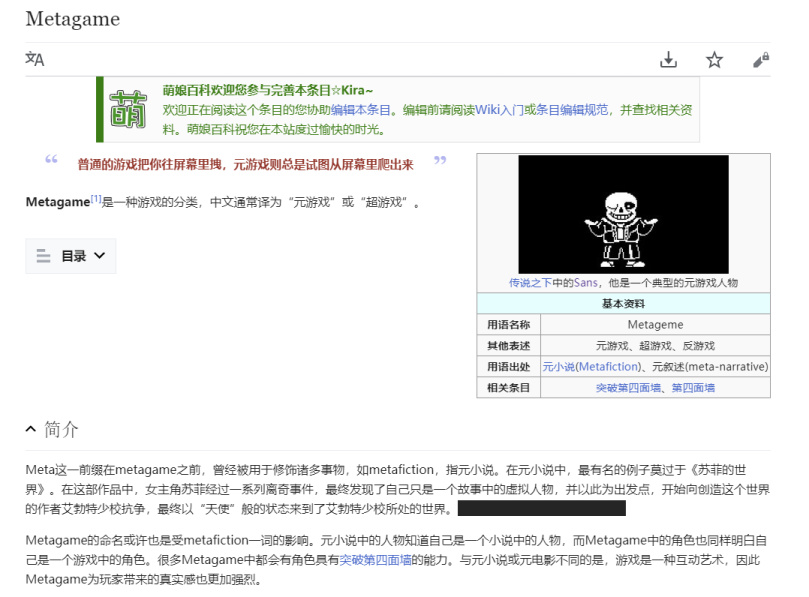Collapse the 简介 section
This screenshot has width=809, height=597.
point(31,429)
